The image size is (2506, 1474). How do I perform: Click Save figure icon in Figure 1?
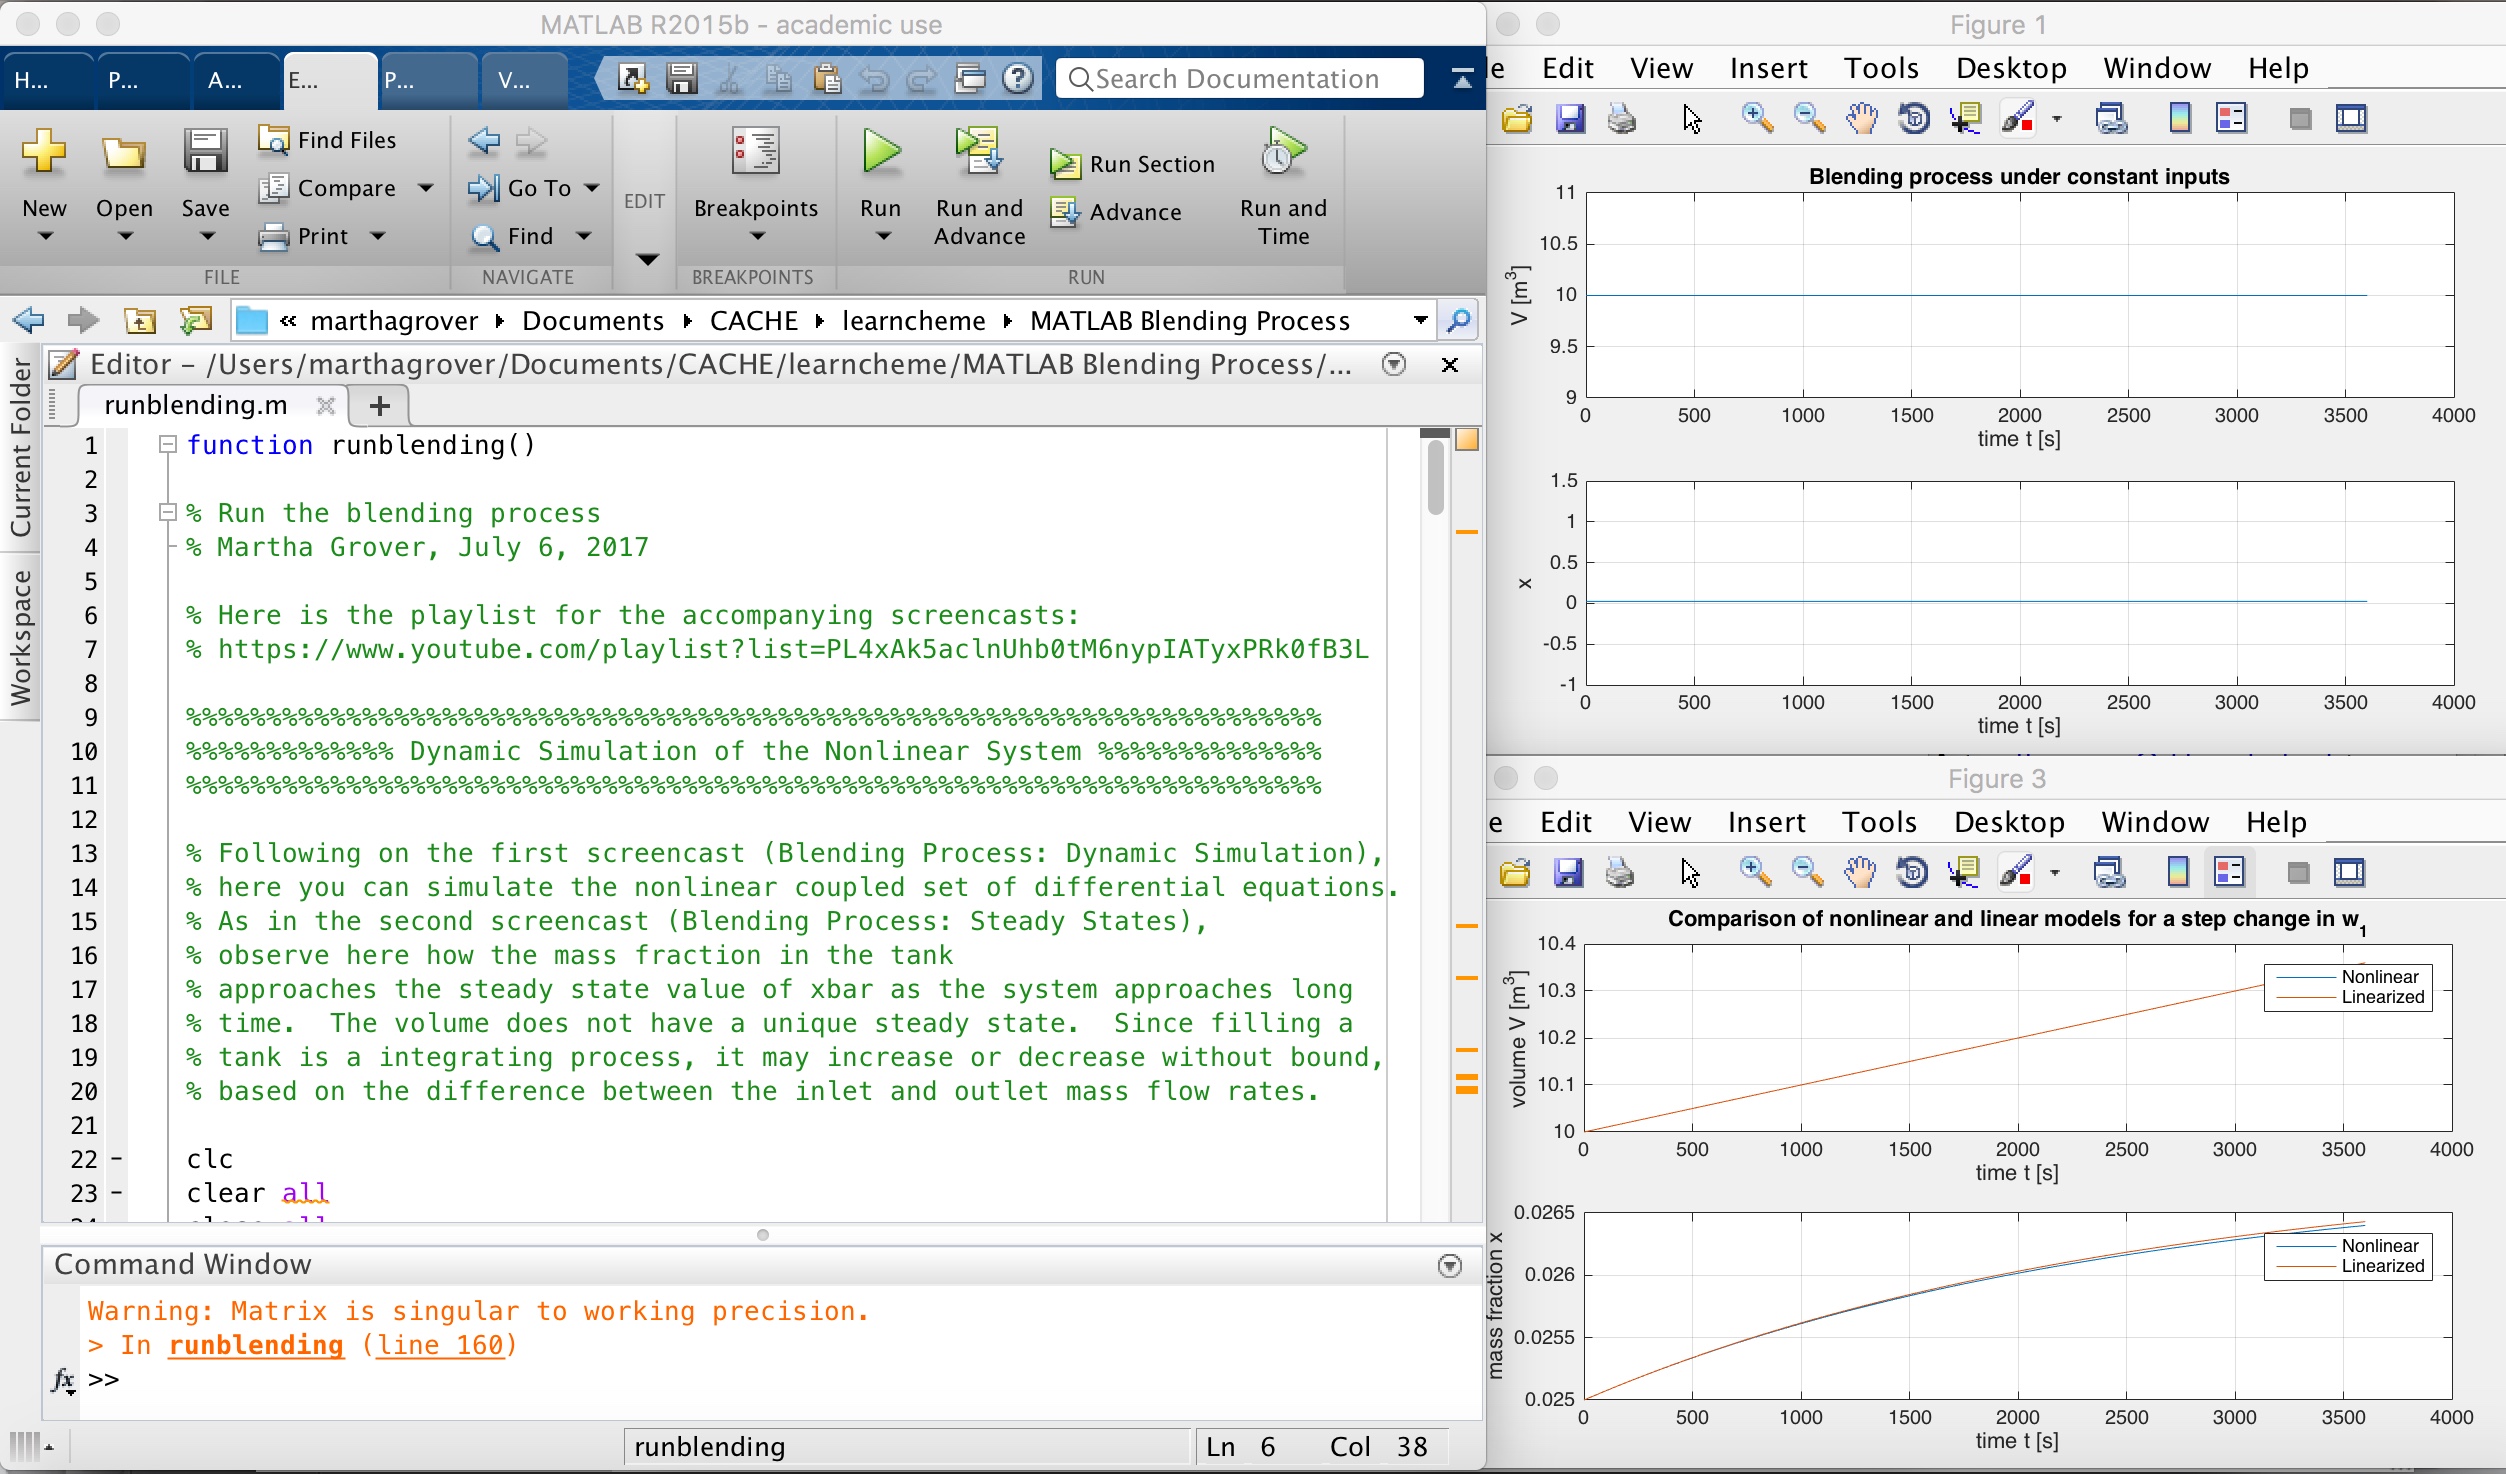(x=1570, y=119)
